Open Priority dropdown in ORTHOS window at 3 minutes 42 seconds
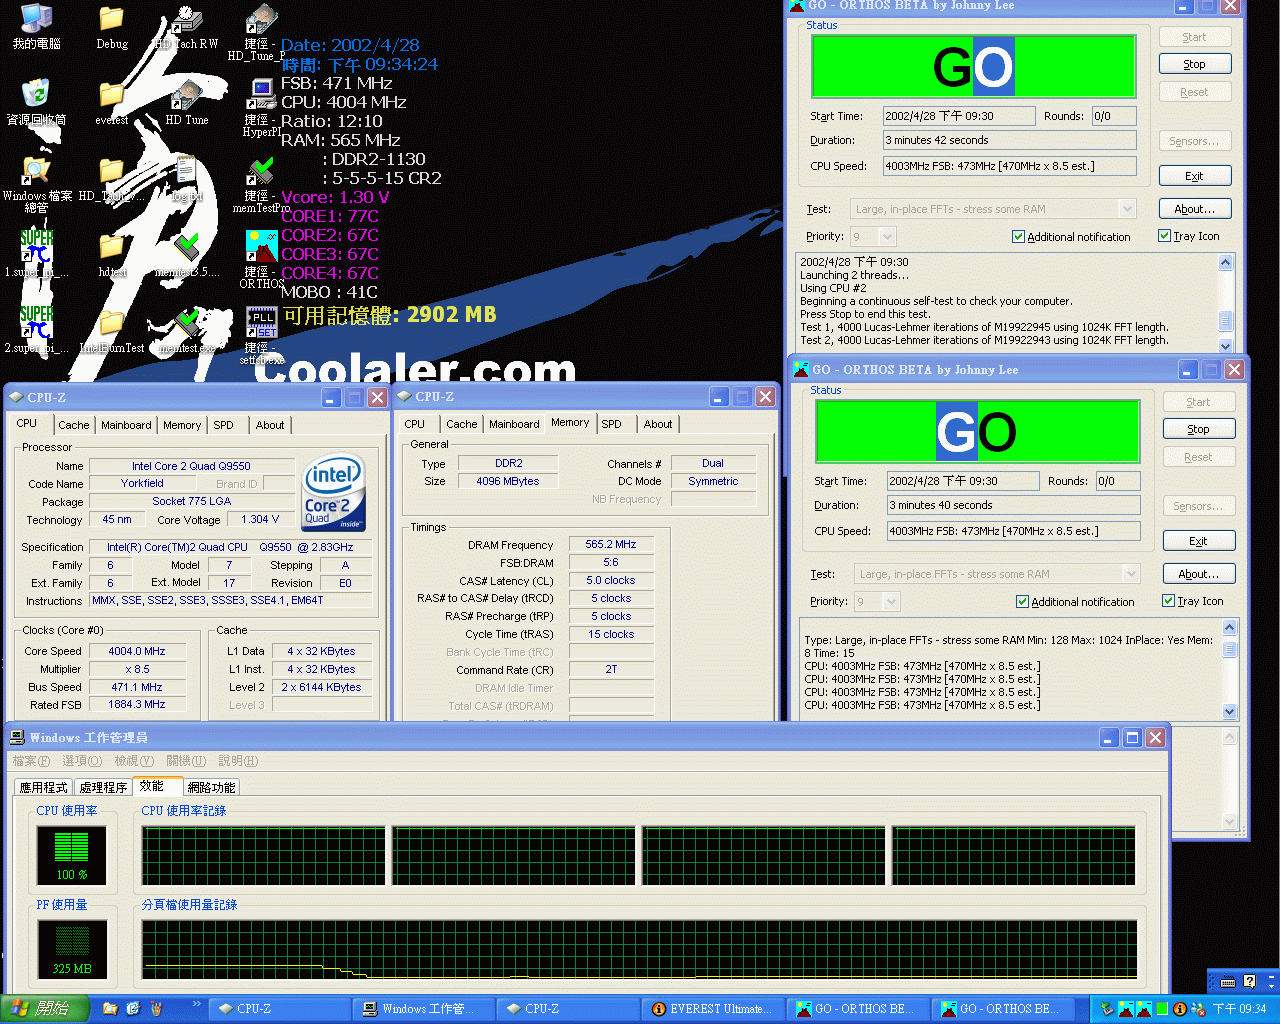 (x=887, y=237)
